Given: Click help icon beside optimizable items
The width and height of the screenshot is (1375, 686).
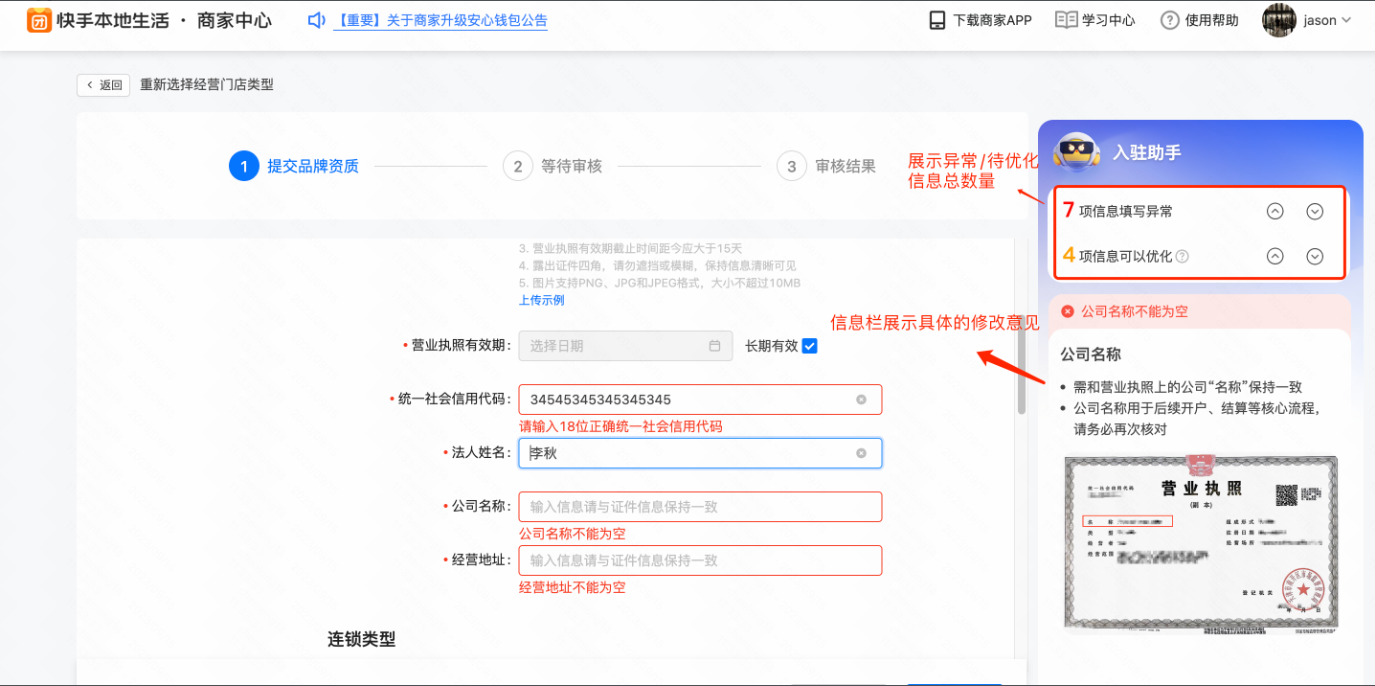Looking at the screenshot, I should [1182, 257].
